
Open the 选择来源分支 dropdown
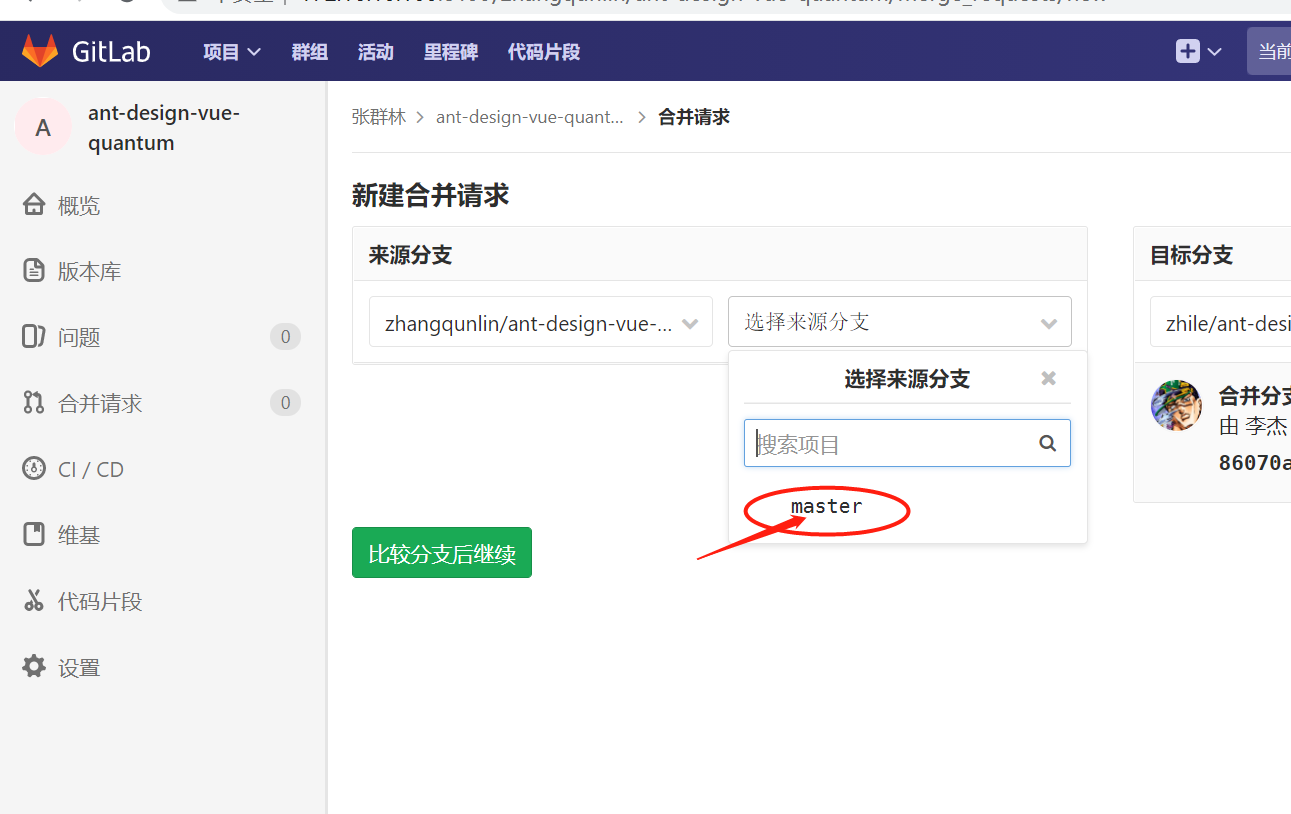click(x=900, y=322)
